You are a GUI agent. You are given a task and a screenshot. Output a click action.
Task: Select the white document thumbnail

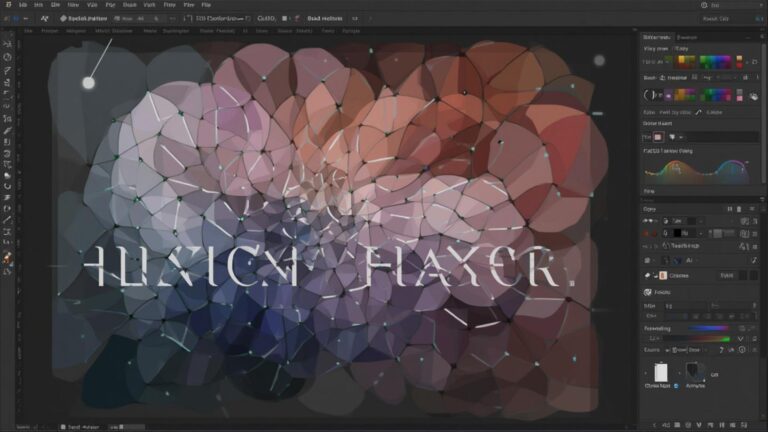(661, 372)
